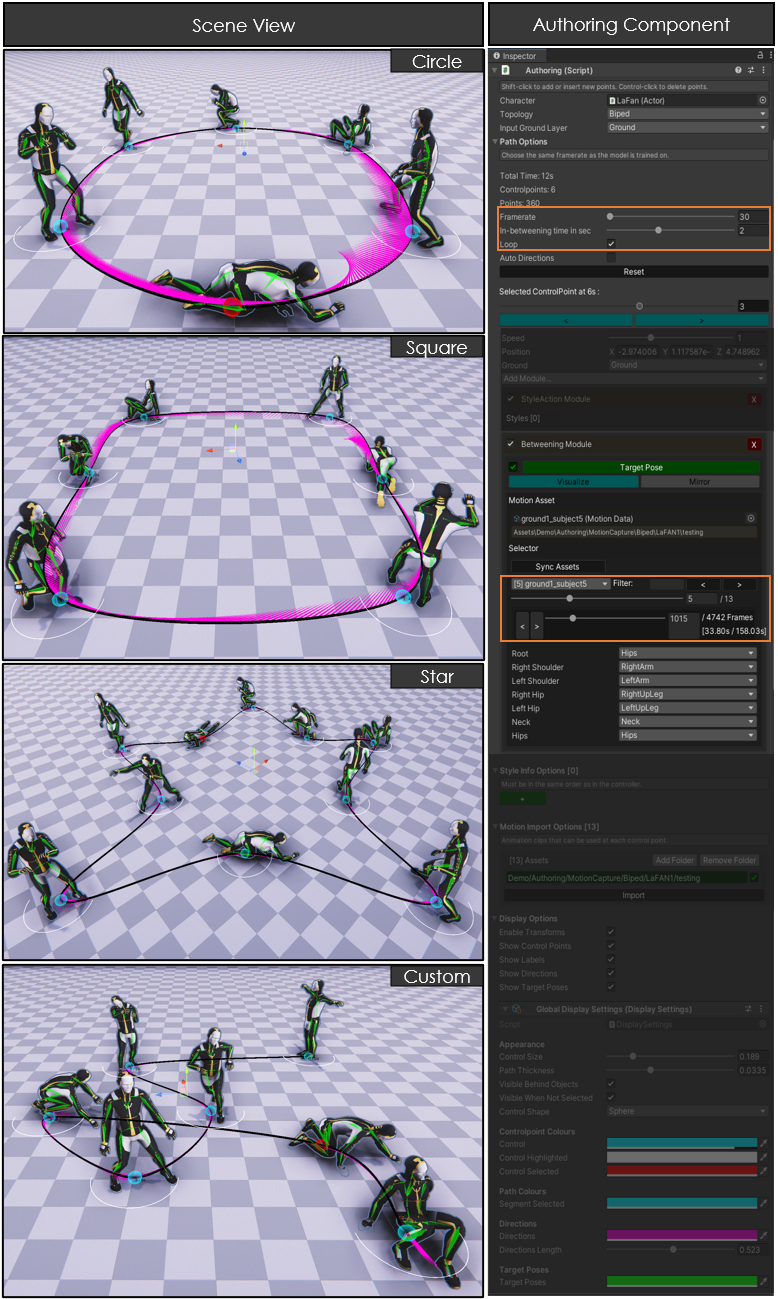Remove Betweening Module with red X
The image size is (778, 1299).
[x=754, y=444]
